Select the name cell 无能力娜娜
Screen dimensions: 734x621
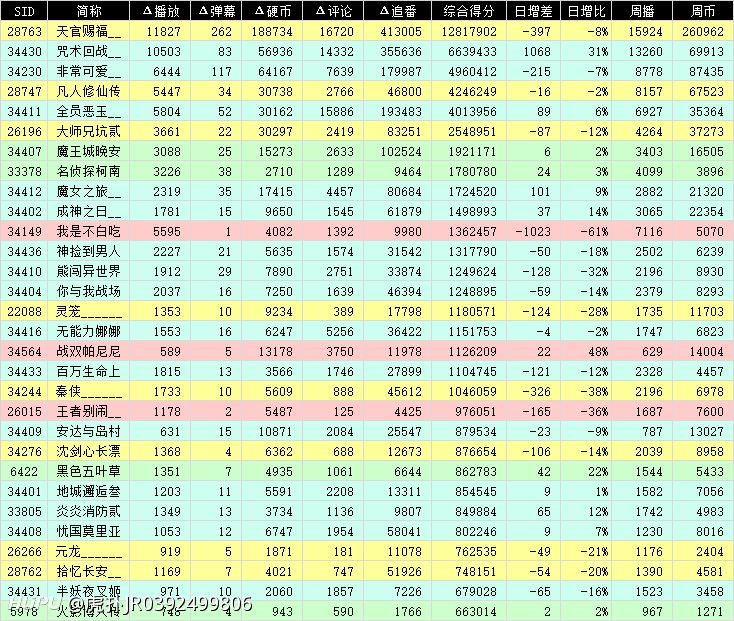point(88,331)
